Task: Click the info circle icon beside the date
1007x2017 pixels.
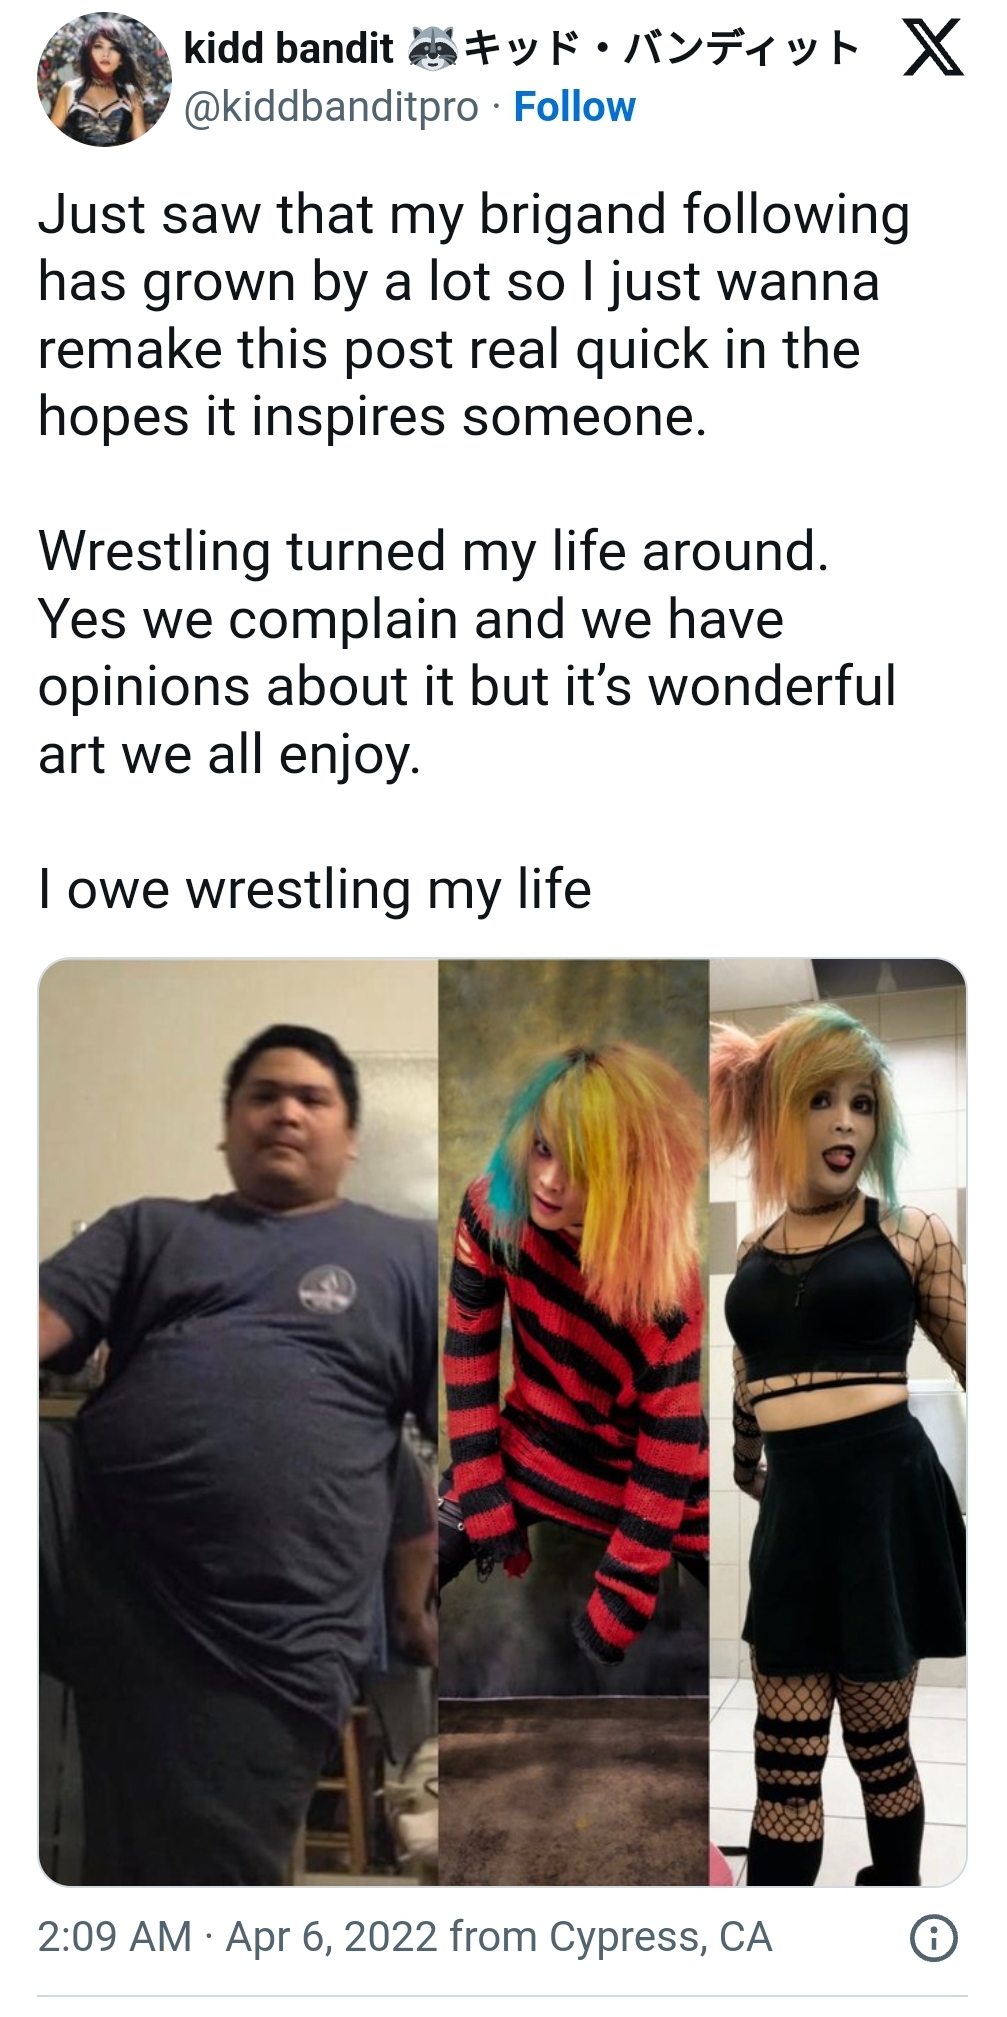Action: pyautogui.click(x=933, y=1938)
